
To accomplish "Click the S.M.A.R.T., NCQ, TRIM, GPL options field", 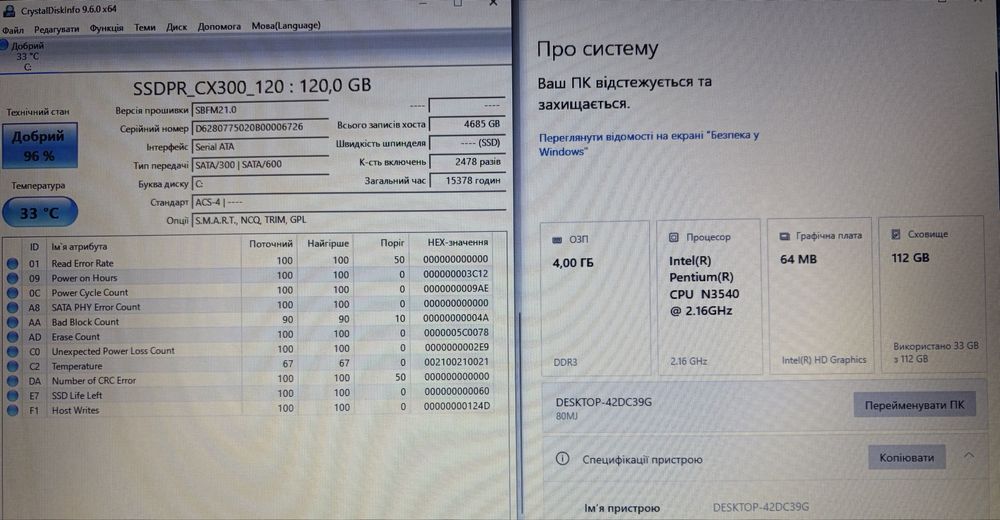I will [348, 220].
